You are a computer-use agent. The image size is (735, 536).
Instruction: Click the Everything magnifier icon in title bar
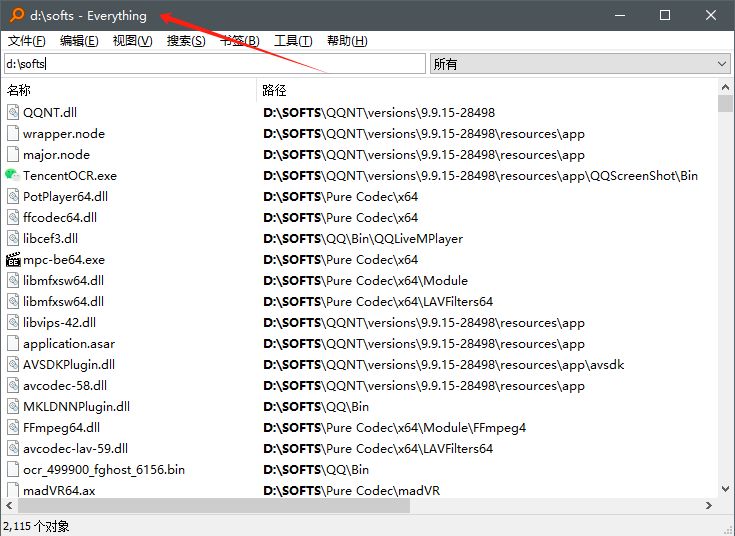(17, 15)
